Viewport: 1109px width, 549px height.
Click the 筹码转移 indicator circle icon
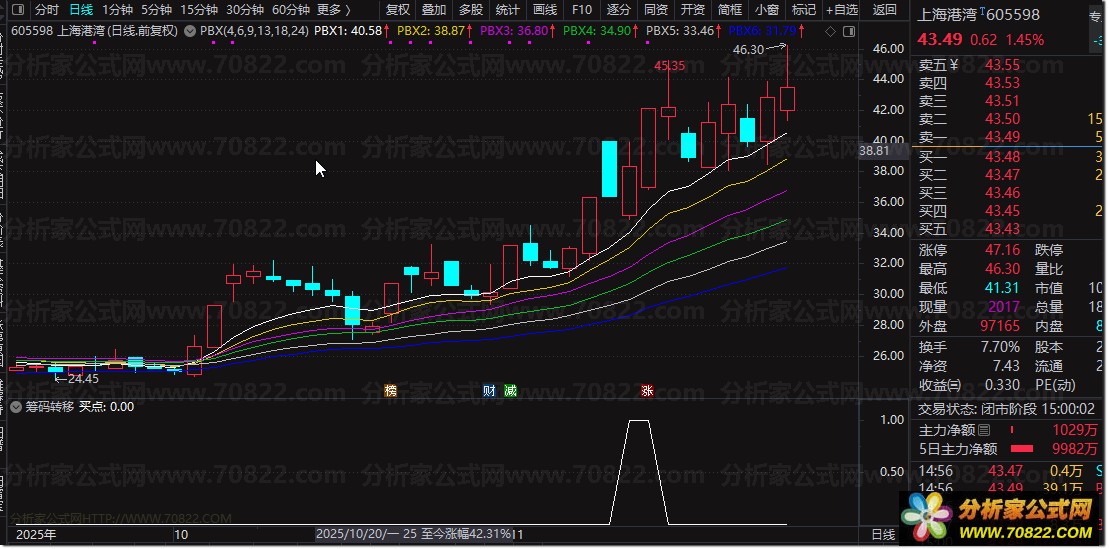pyautogui.click(x=17, y=407)
